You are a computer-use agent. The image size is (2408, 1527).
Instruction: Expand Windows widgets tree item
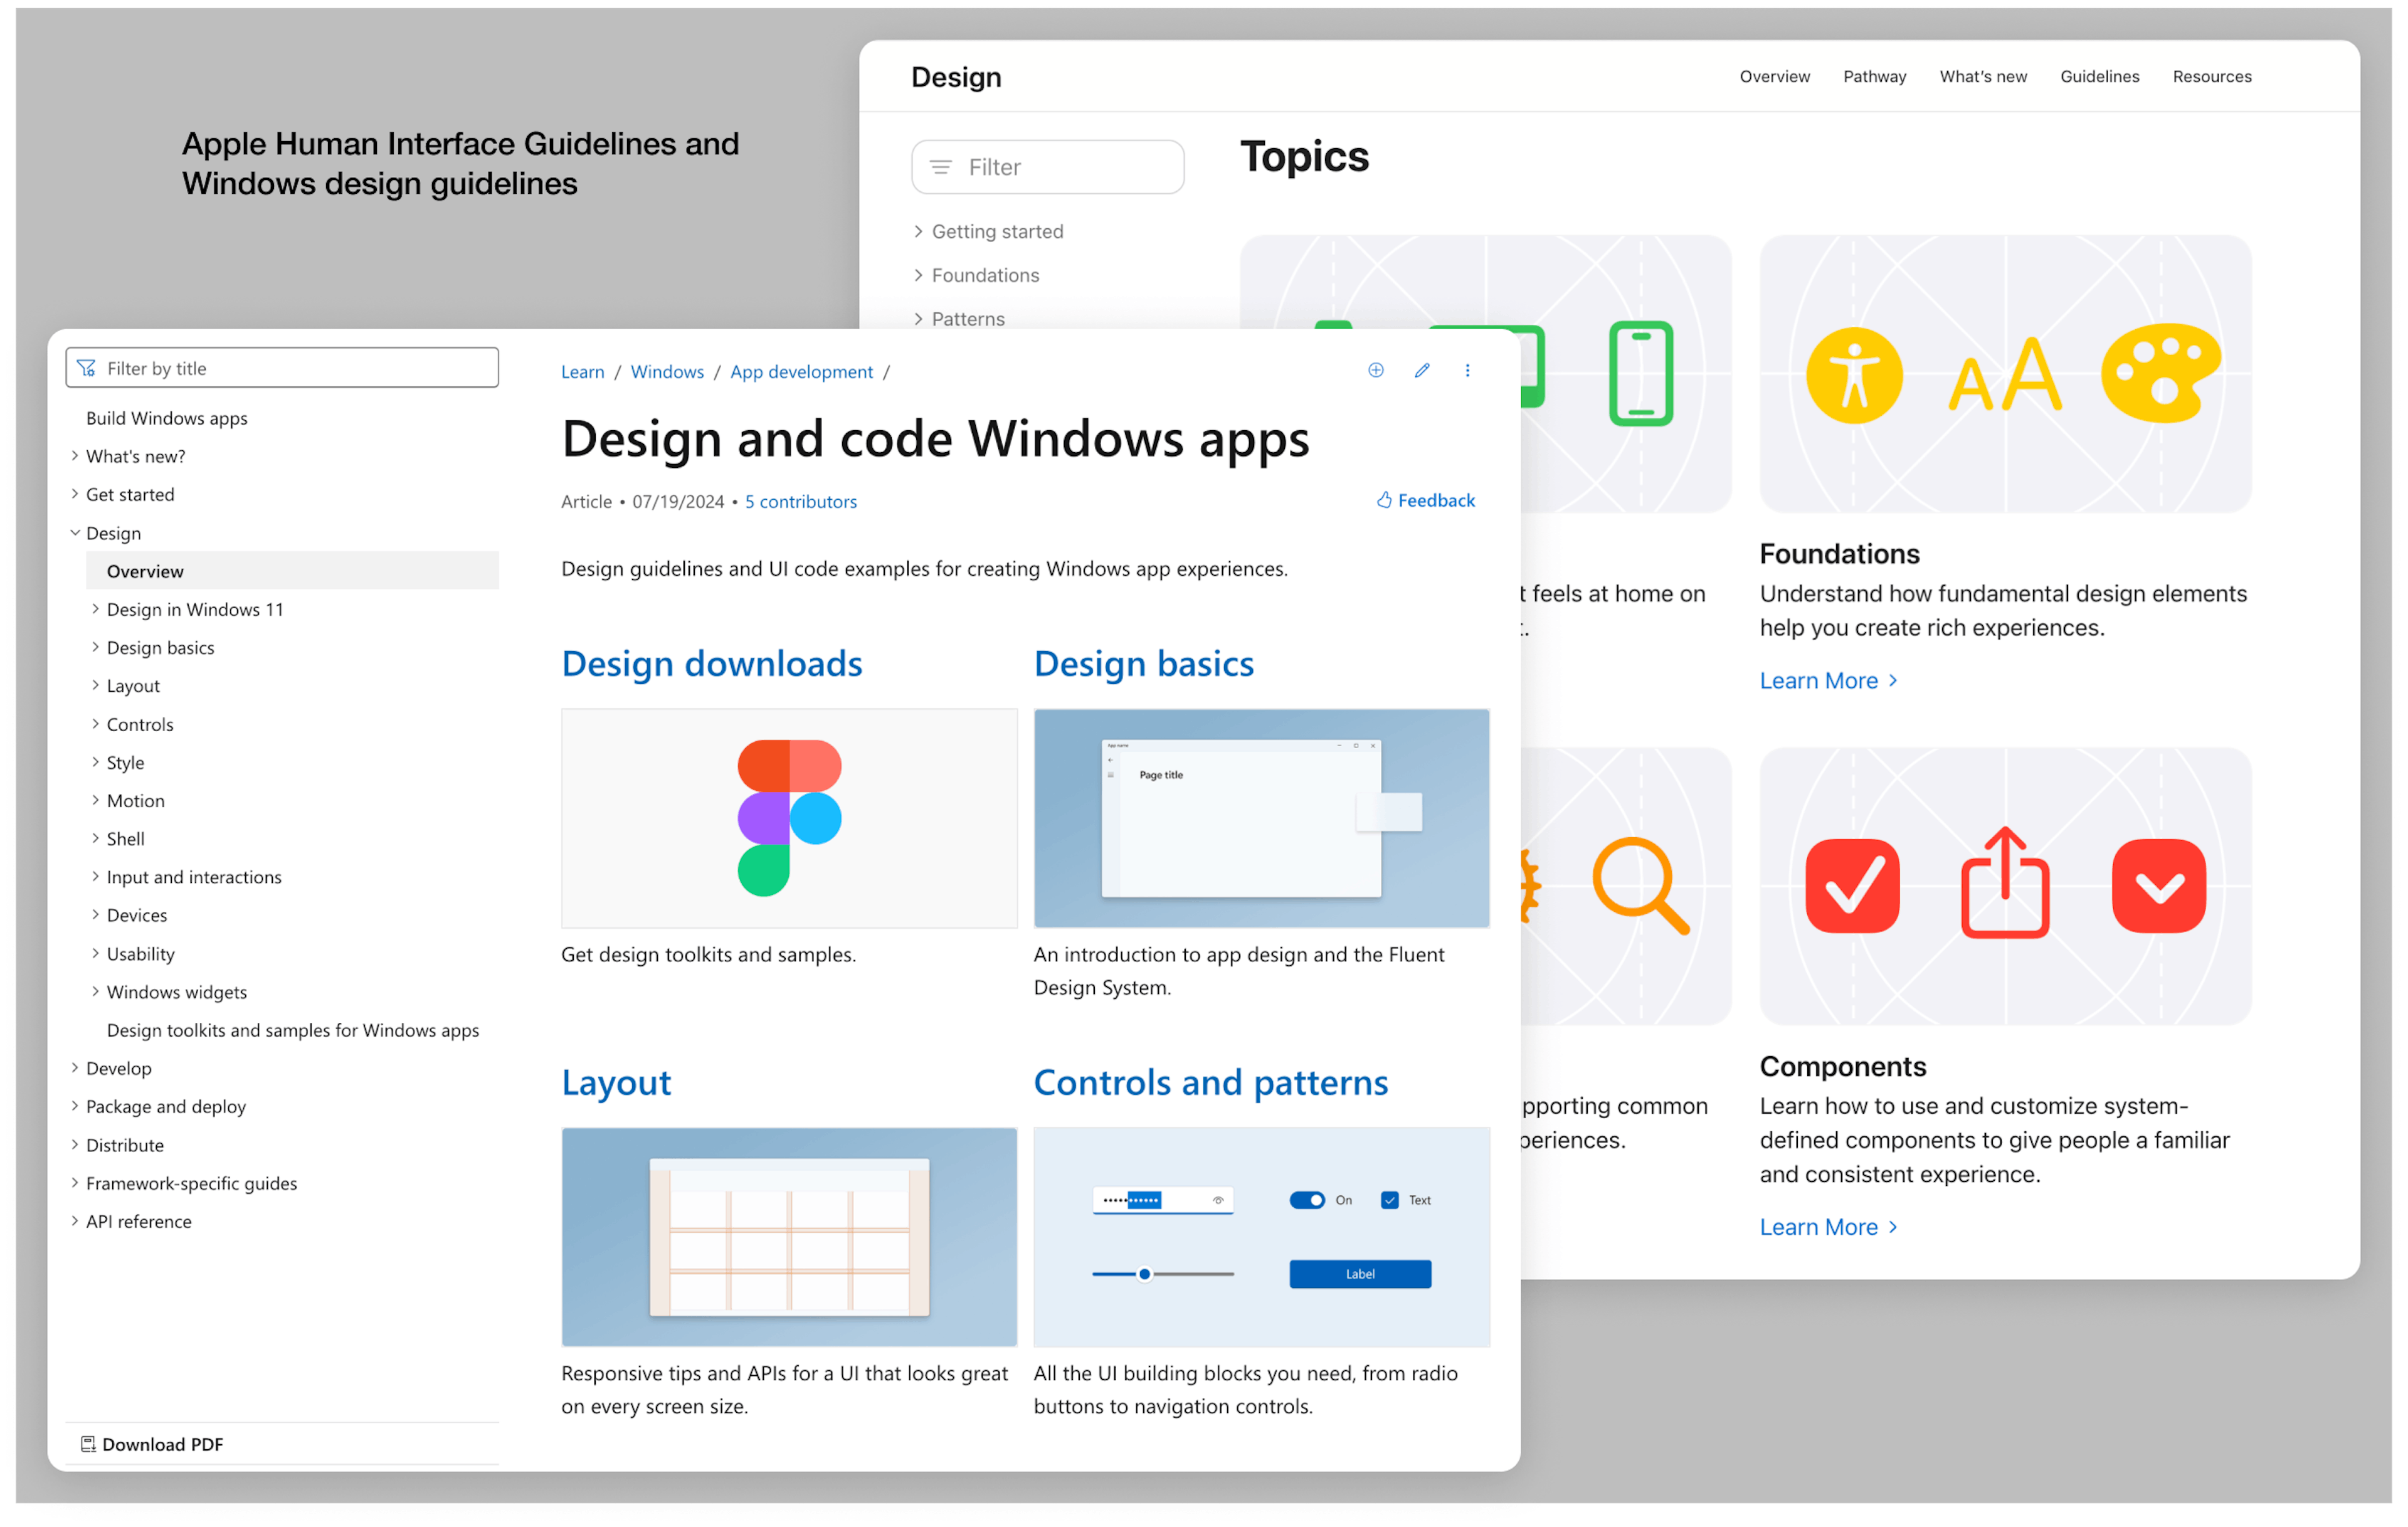coord(96,992)
